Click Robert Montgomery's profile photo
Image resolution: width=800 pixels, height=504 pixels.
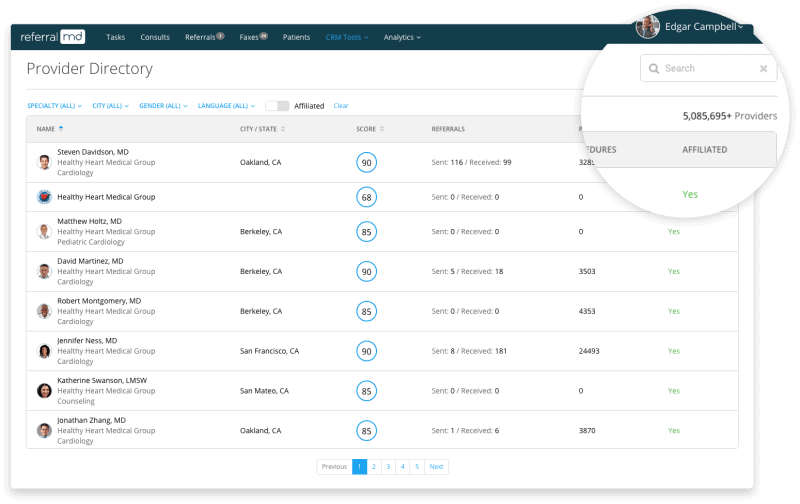pos(44,311)
